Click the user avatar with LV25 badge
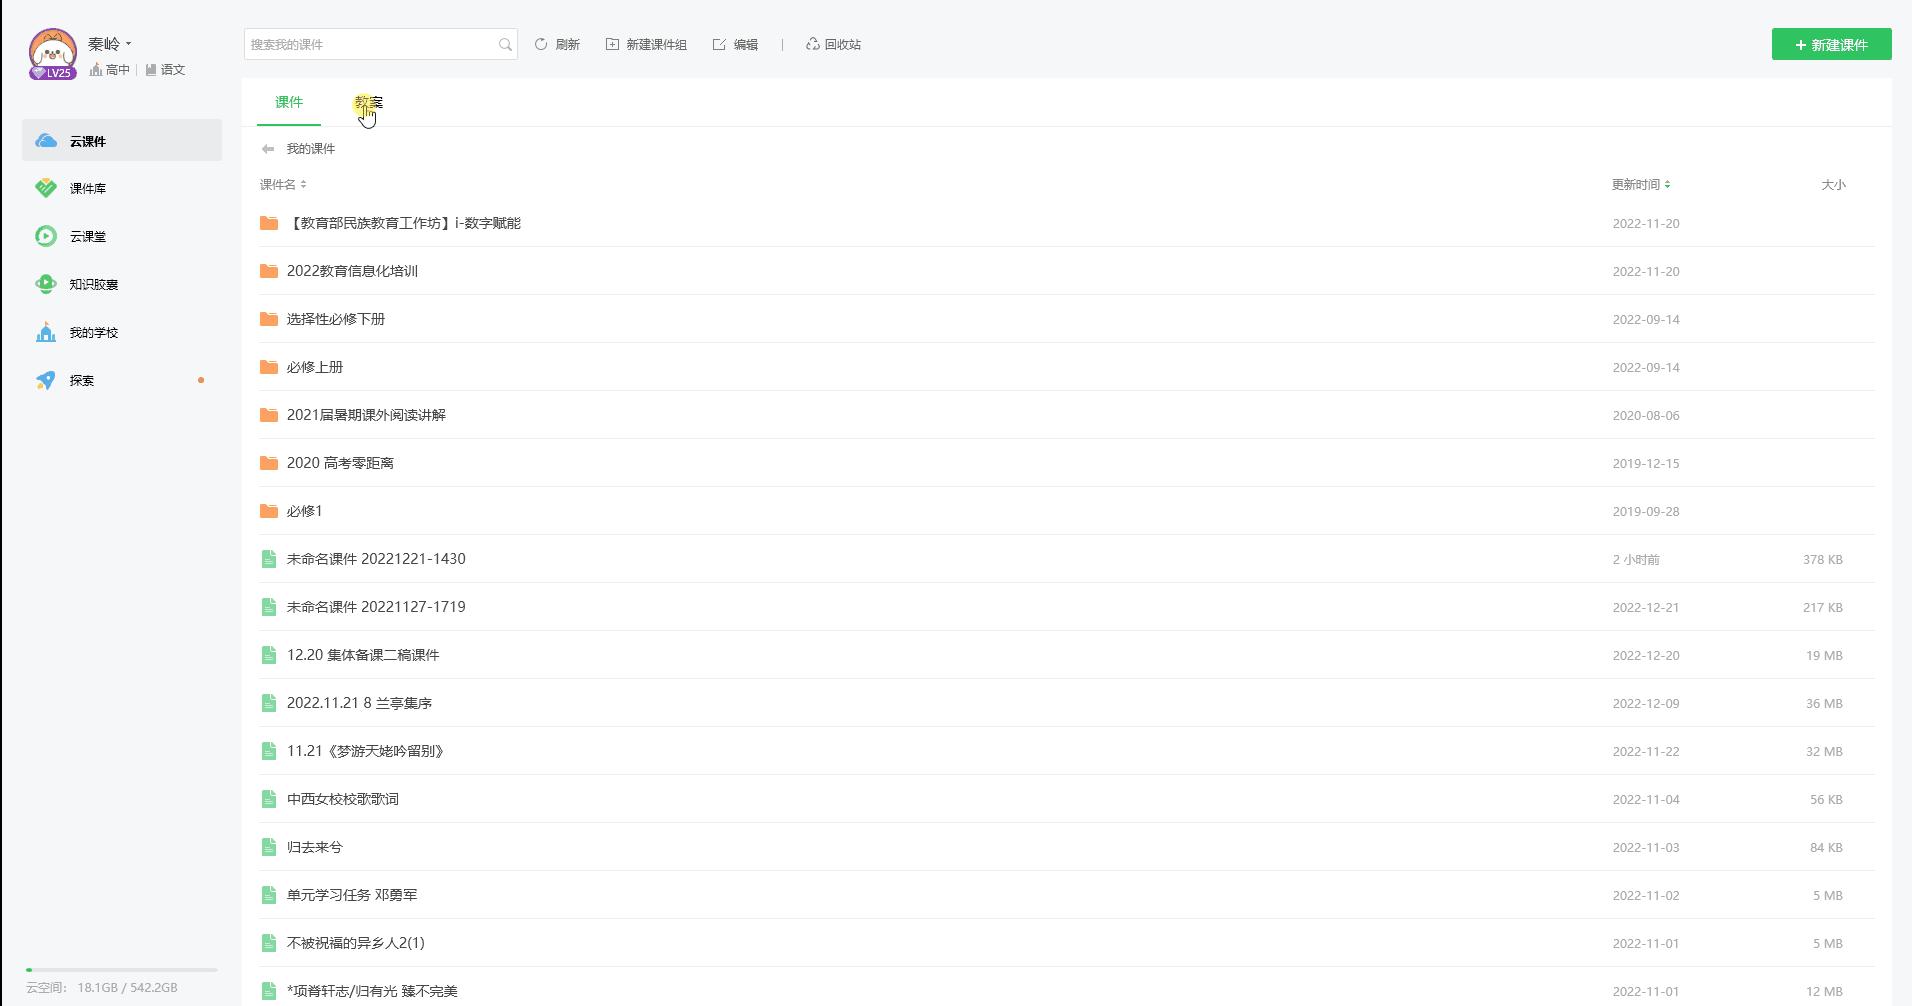Image resolution: width=1912 pixels, height=1006 pixels. coord(53,54)
